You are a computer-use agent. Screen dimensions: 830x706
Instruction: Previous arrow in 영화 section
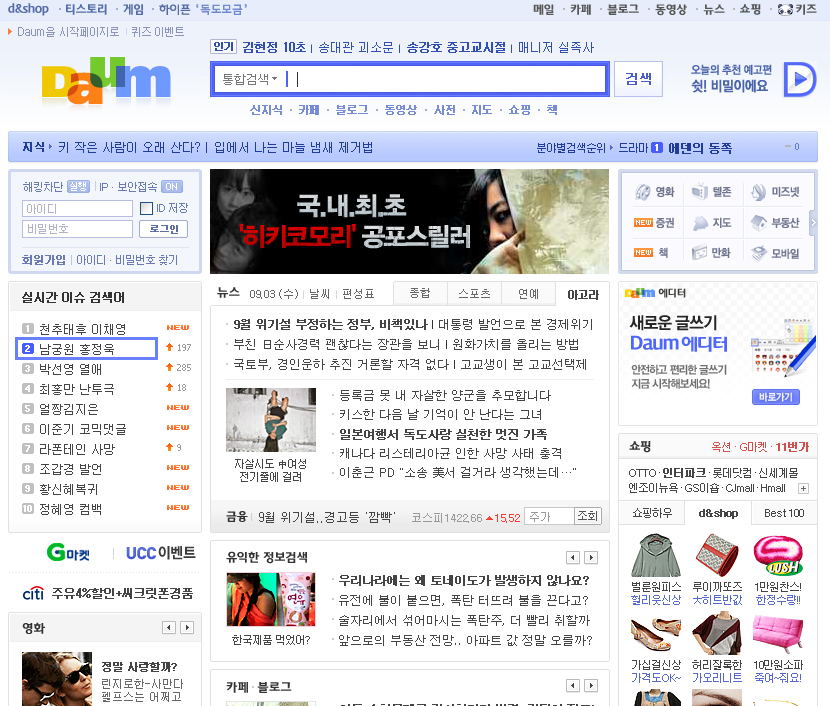tap(169, 628)
